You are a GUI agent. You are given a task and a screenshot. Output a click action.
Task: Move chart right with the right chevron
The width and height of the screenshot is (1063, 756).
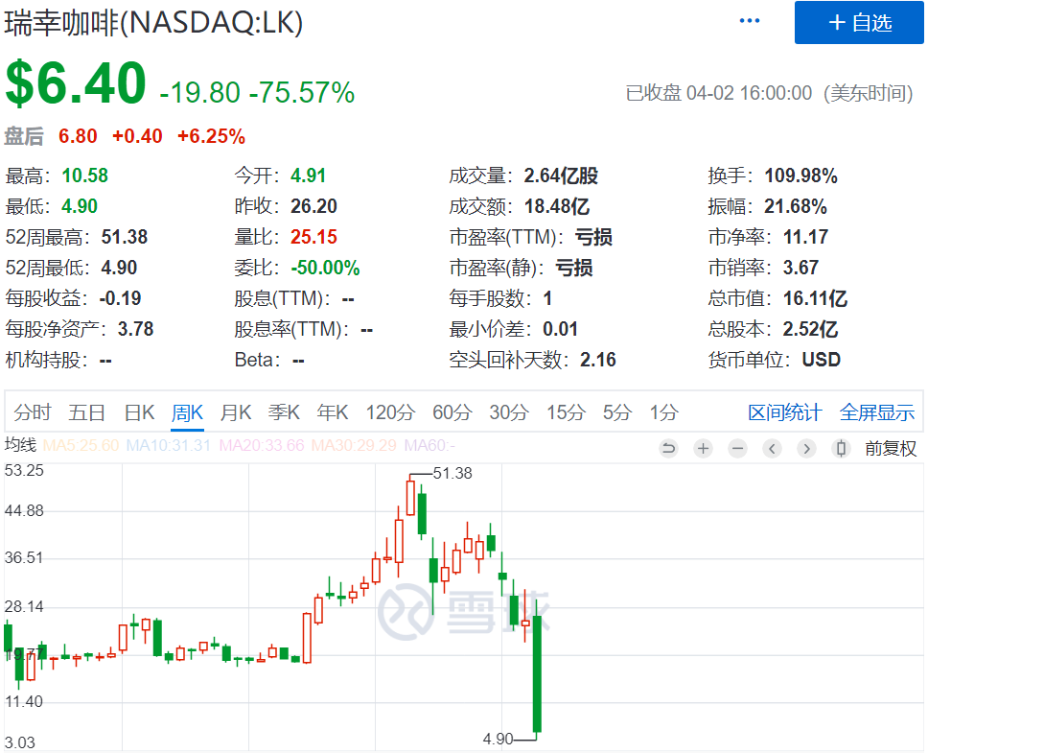[x=806, y=448]
